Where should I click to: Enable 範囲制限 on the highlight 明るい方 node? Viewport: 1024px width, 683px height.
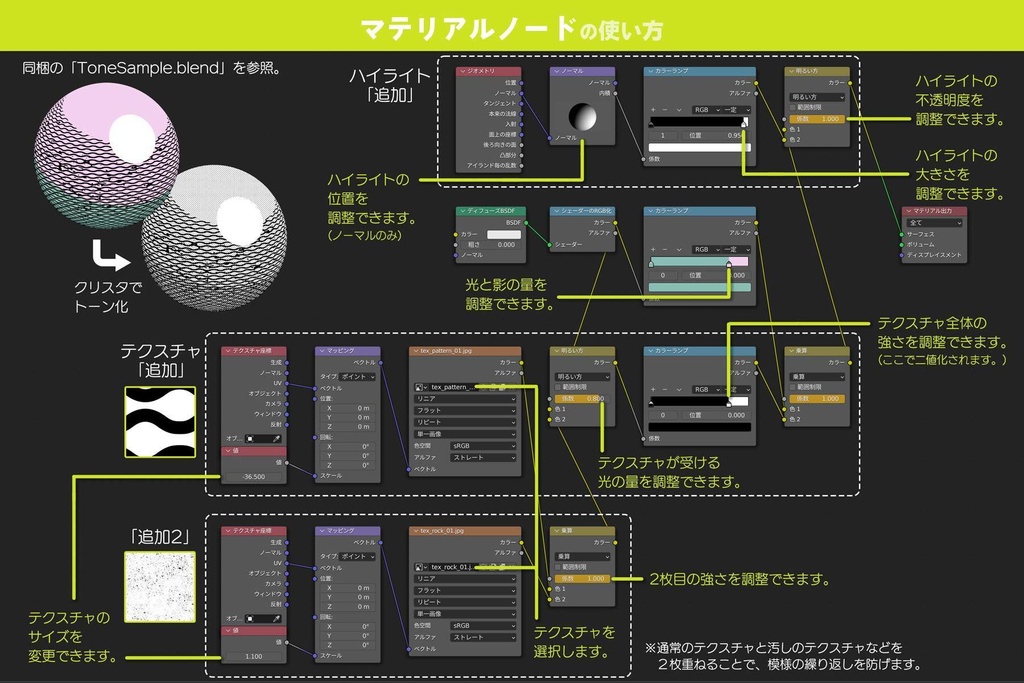pyautogui.click(x=792, y=106)
